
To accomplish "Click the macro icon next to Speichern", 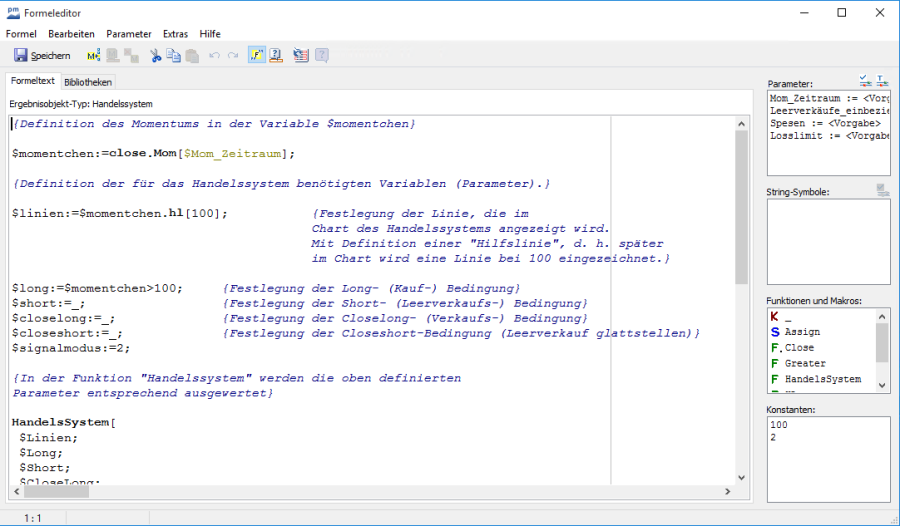I will [93, 56].
